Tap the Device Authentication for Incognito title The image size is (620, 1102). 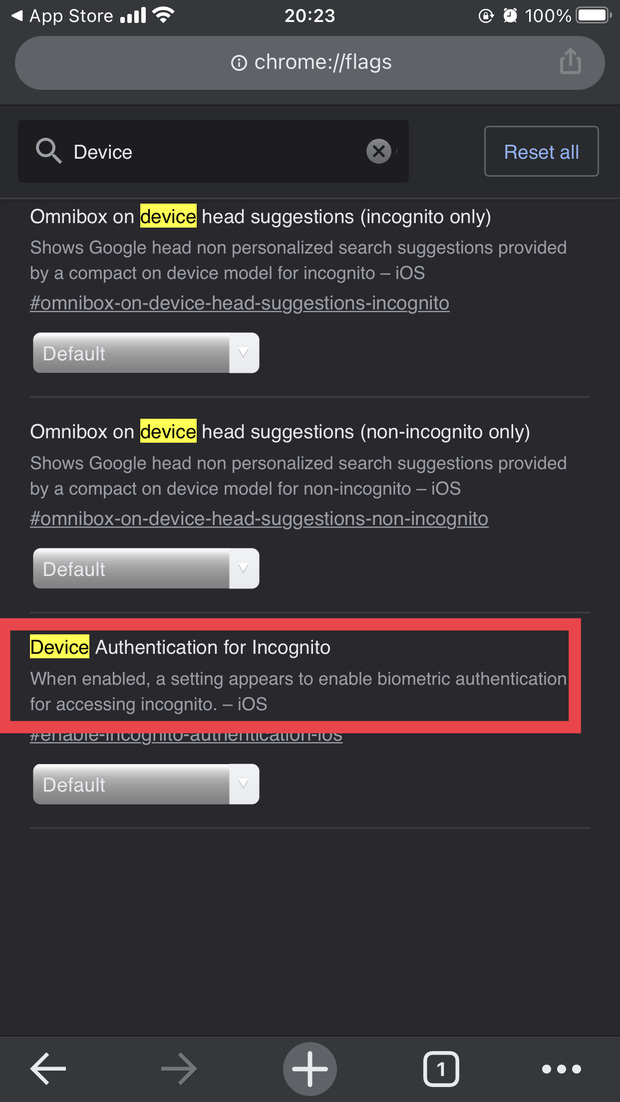[x=180, y=648]
